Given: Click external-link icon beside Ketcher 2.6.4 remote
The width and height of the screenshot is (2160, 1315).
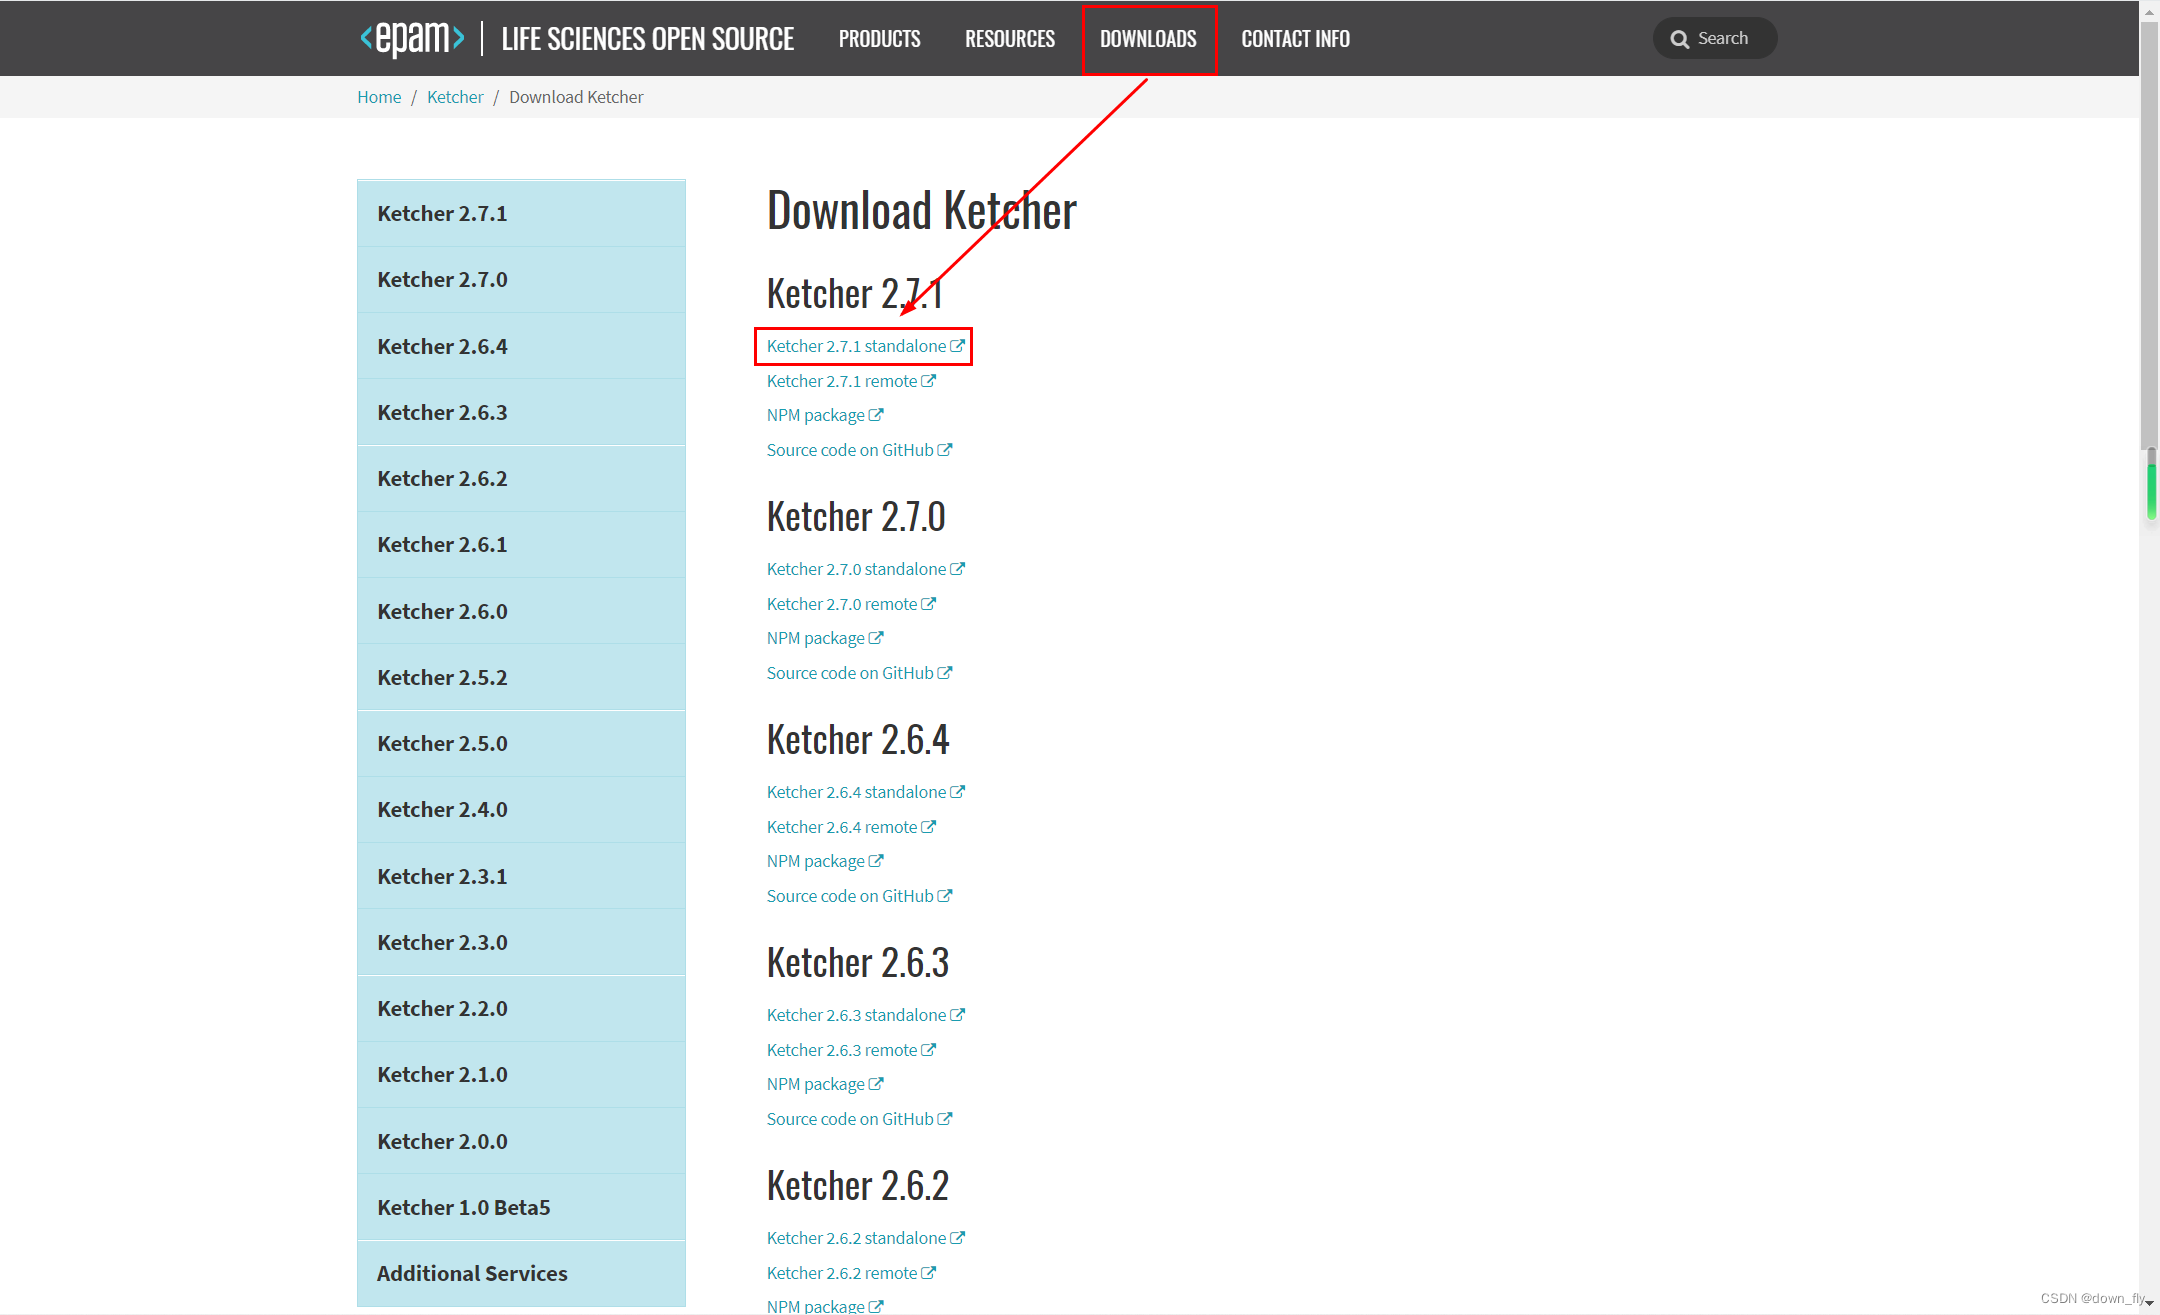Looking at the screenshot, I should tap(928, 827).
